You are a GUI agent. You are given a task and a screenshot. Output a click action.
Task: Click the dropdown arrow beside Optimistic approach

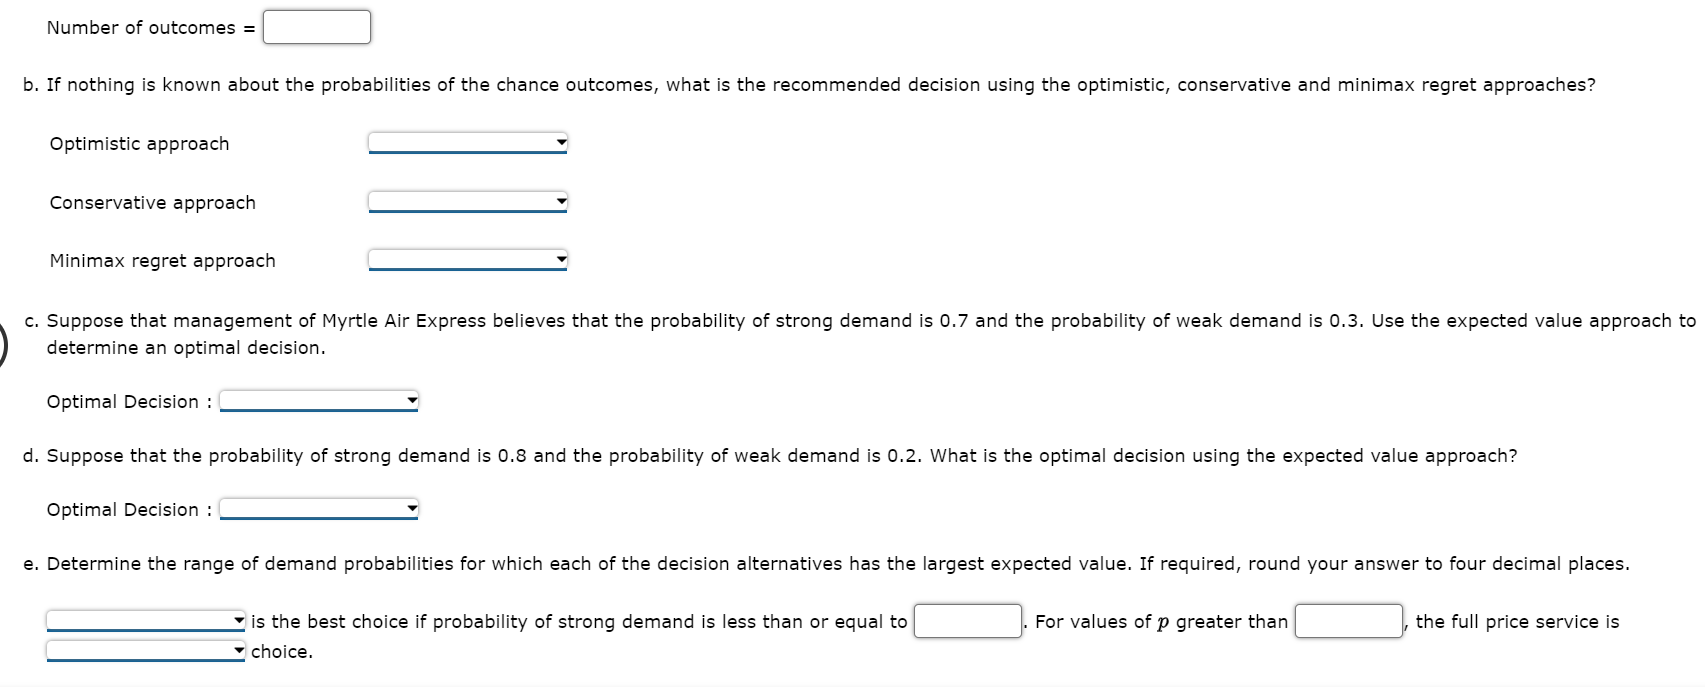pos(559,143)
